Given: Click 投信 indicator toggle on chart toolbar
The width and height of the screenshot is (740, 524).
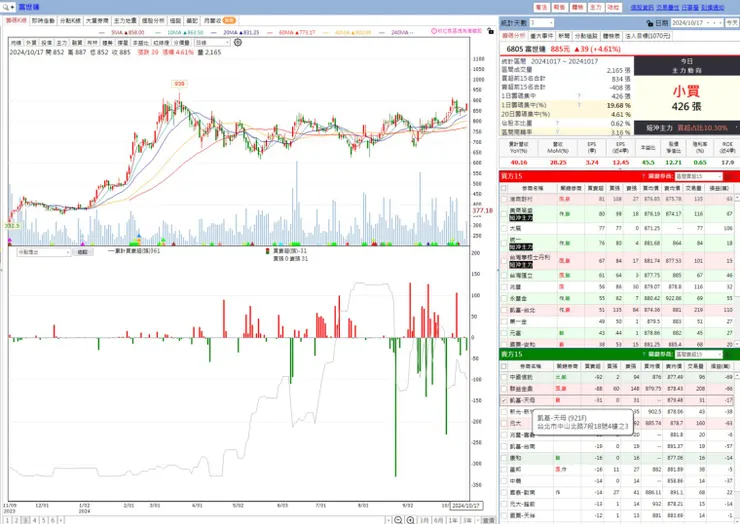Looking at the screenshot, I should [46, 42].
